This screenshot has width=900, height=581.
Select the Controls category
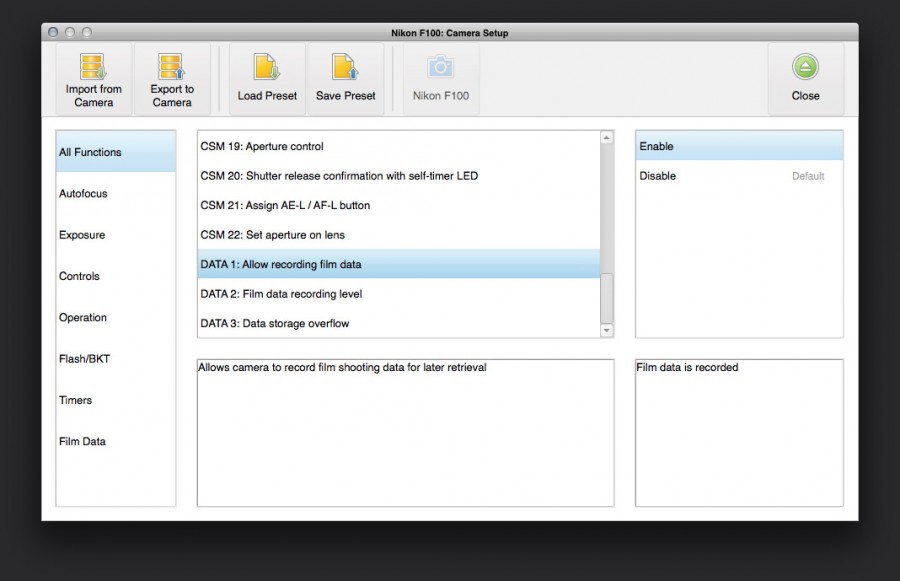click(116, 276)
